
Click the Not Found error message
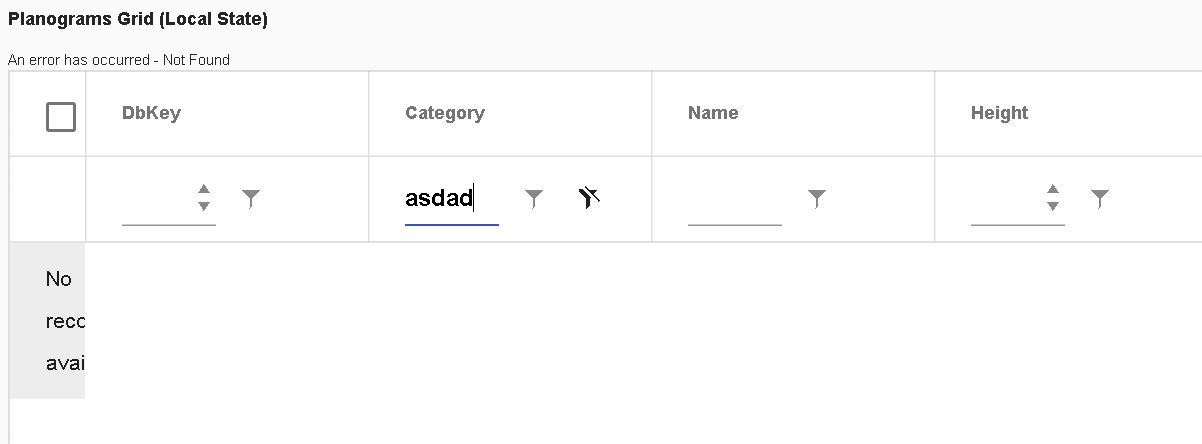point(119,60)
